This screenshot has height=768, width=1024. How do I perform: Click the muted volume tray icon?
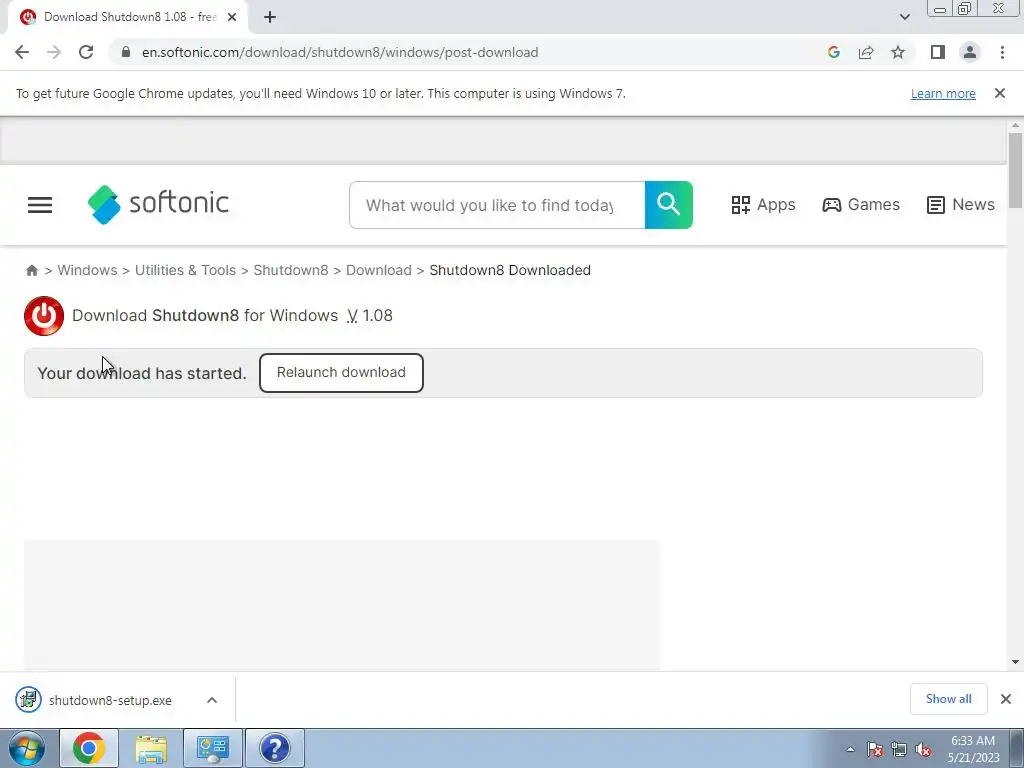[923, 750]
